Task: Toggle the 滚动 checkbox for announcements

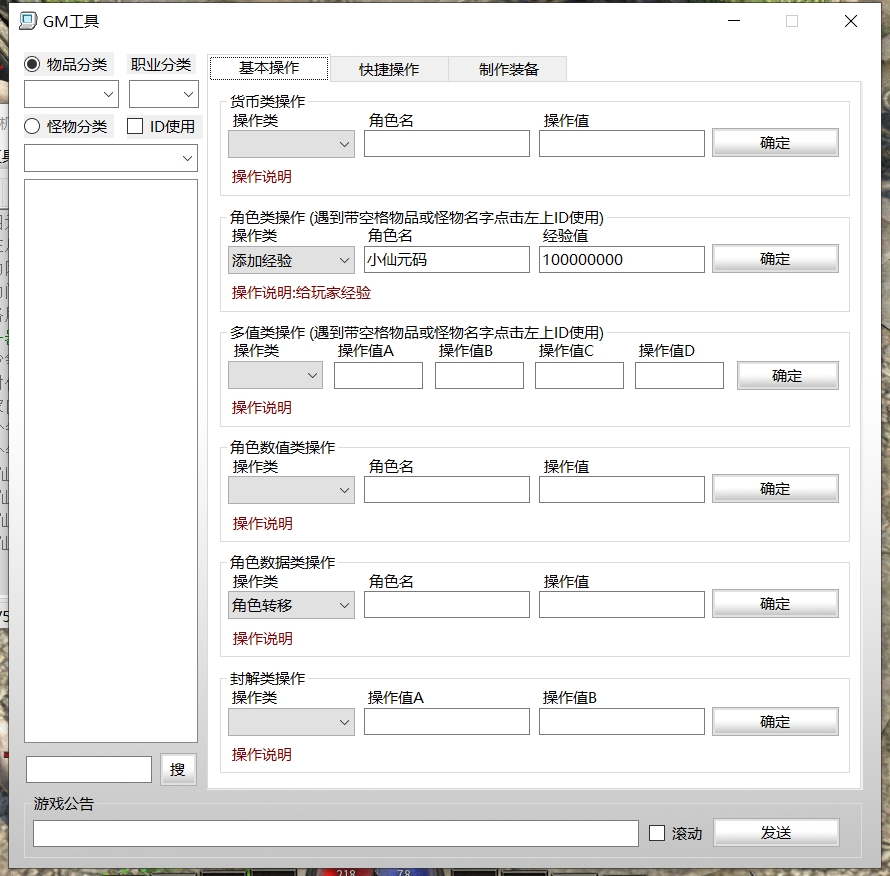Action: point(657,833)
